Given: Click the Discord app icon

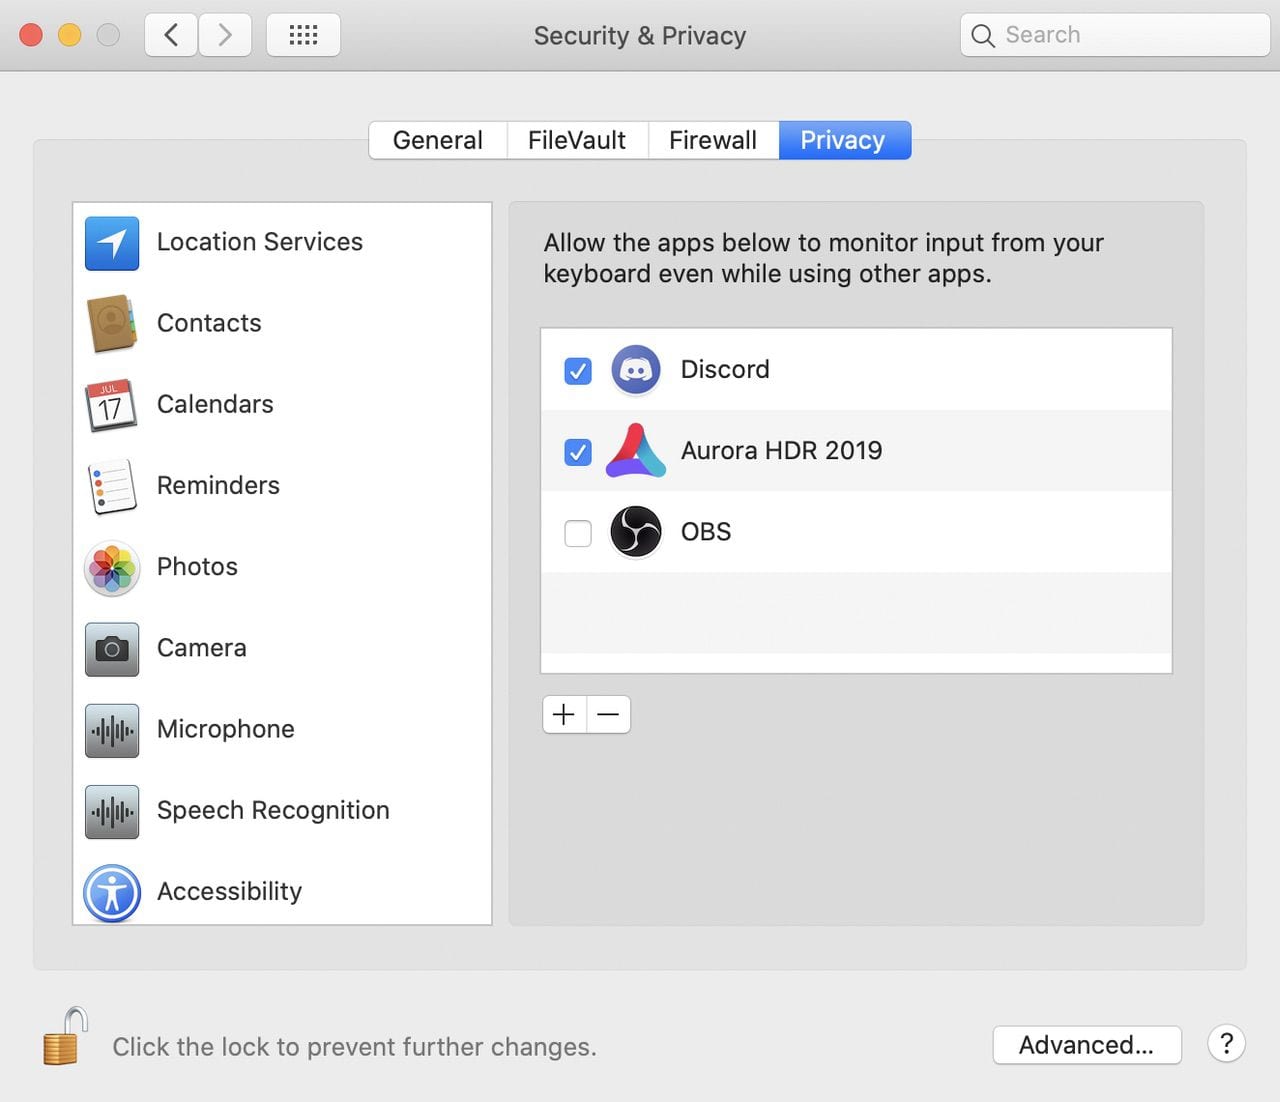Looking at the screenshot, I should [636, 370].
